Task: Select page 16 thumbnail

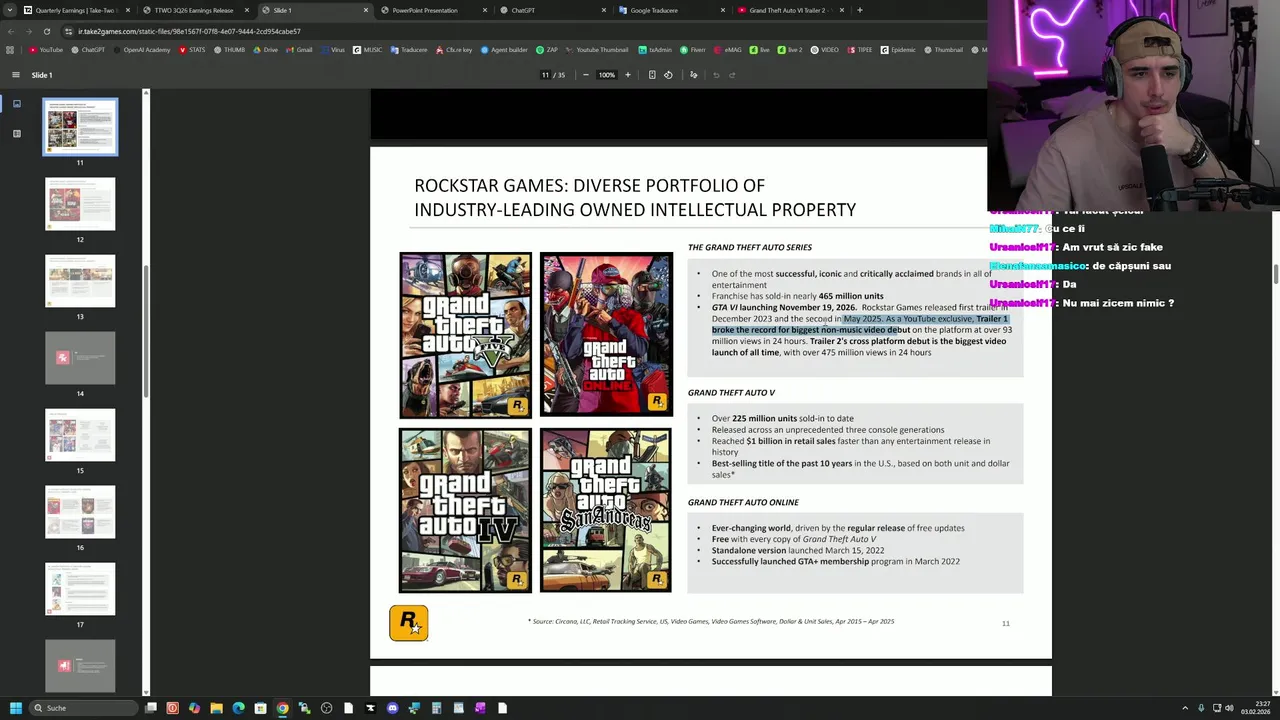Action: (80, 512)
